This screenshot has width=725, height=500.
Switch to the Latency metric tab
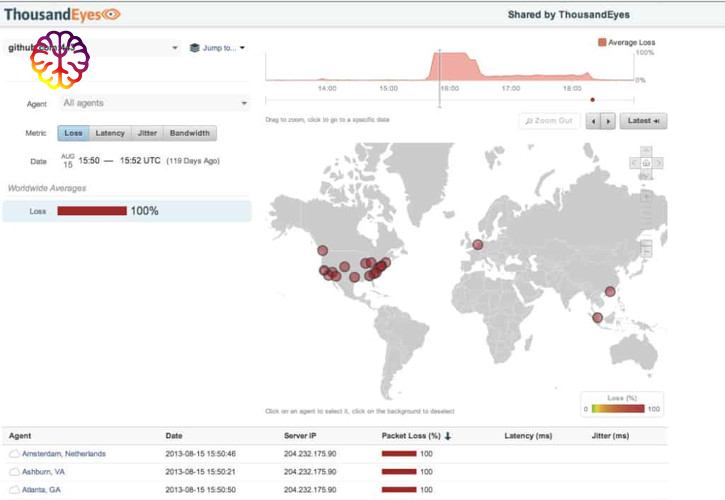pyautogui.click(x=110, y=133)
